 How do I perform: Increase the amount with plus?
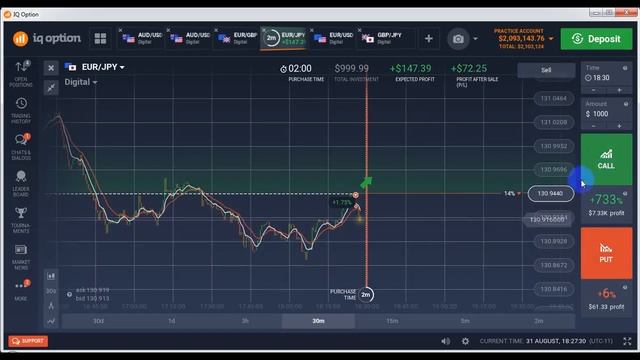click(619, 126)
